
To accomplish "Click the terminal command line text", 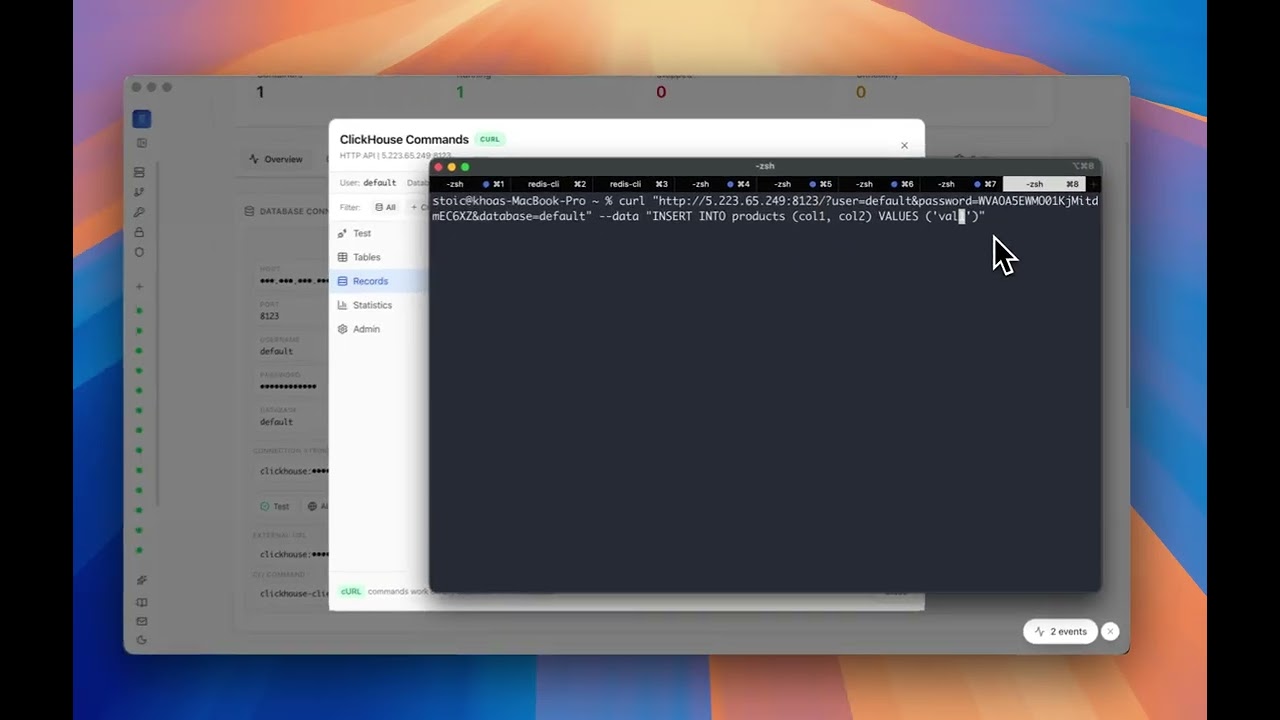I will click(765, 208).
